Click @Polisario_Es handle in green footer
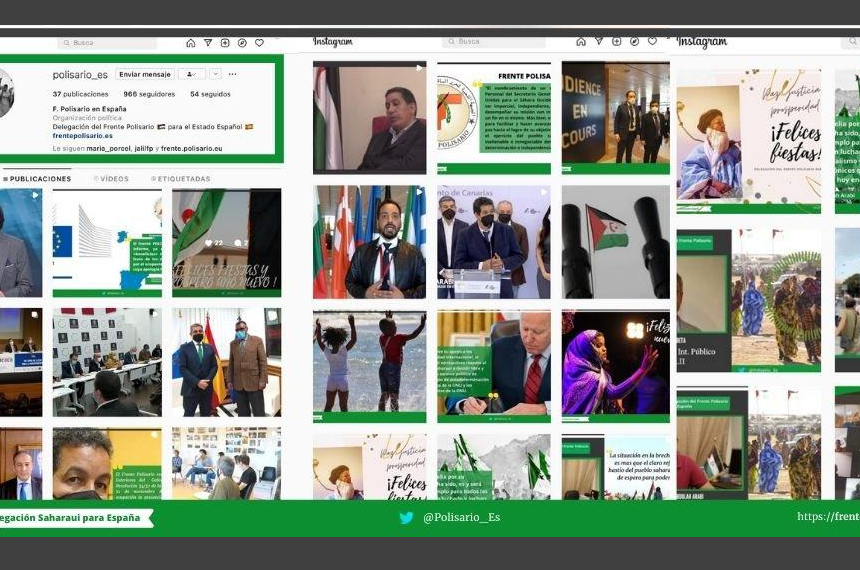 pos(461,517)
